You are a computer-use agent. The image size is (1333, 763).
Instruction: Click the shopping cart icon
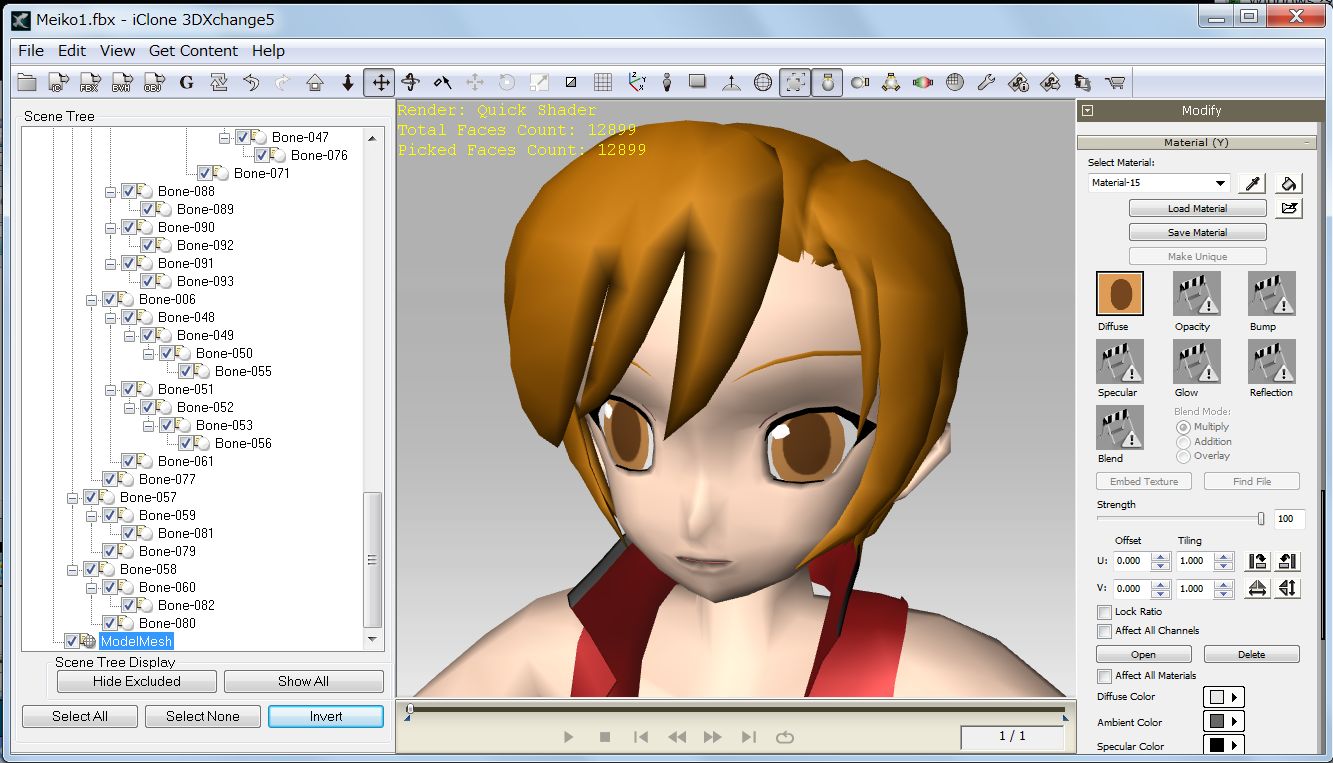[1114, 82]
